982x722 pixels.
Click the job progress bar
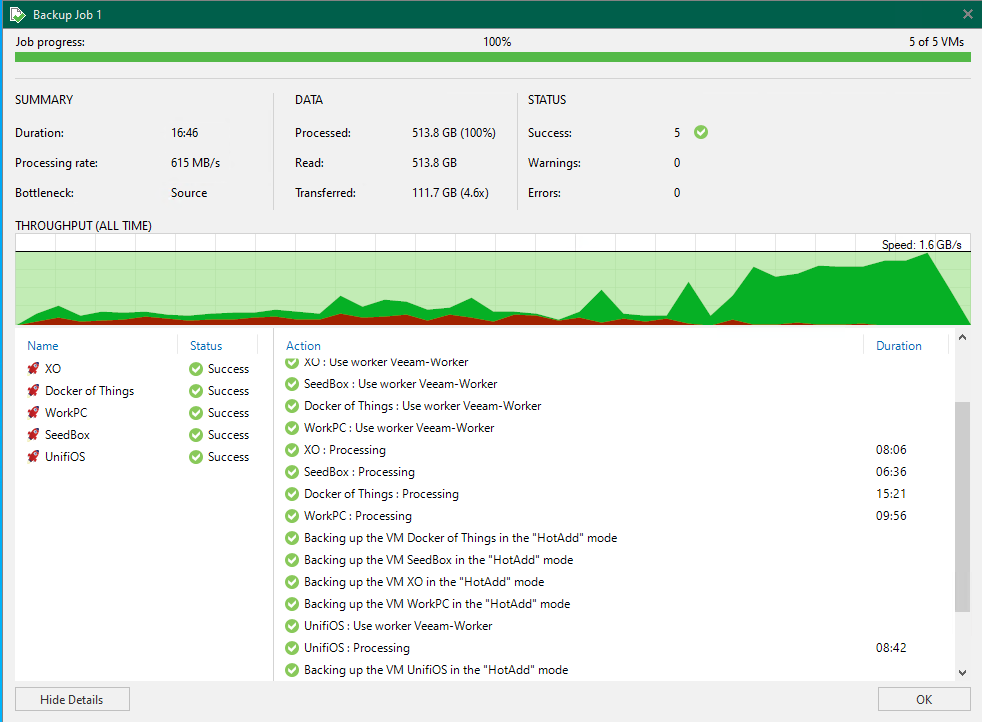click(492, 58)
